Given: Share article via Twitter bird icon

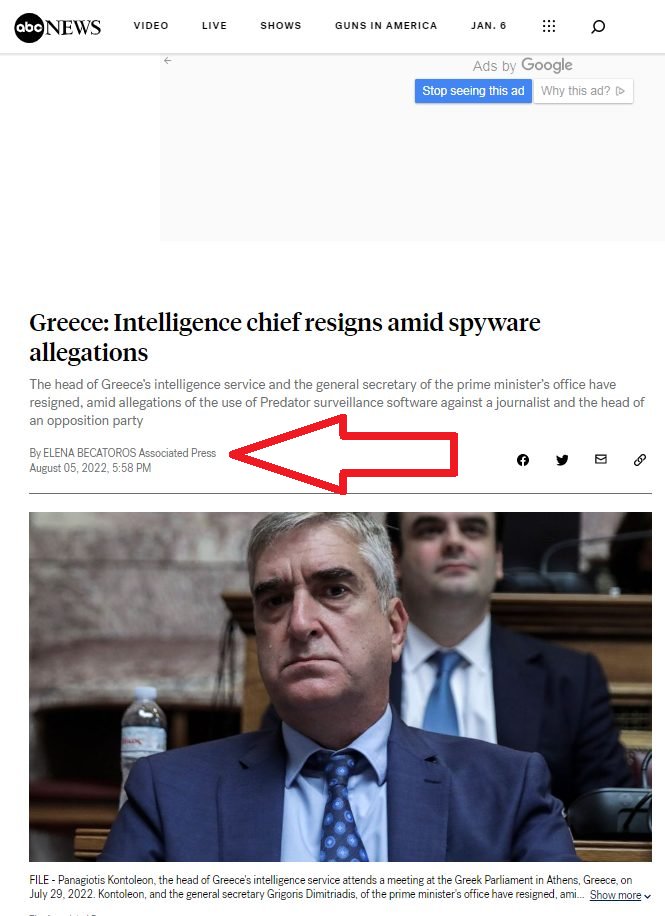Looking at the screenshot, I should coord(562,460).
